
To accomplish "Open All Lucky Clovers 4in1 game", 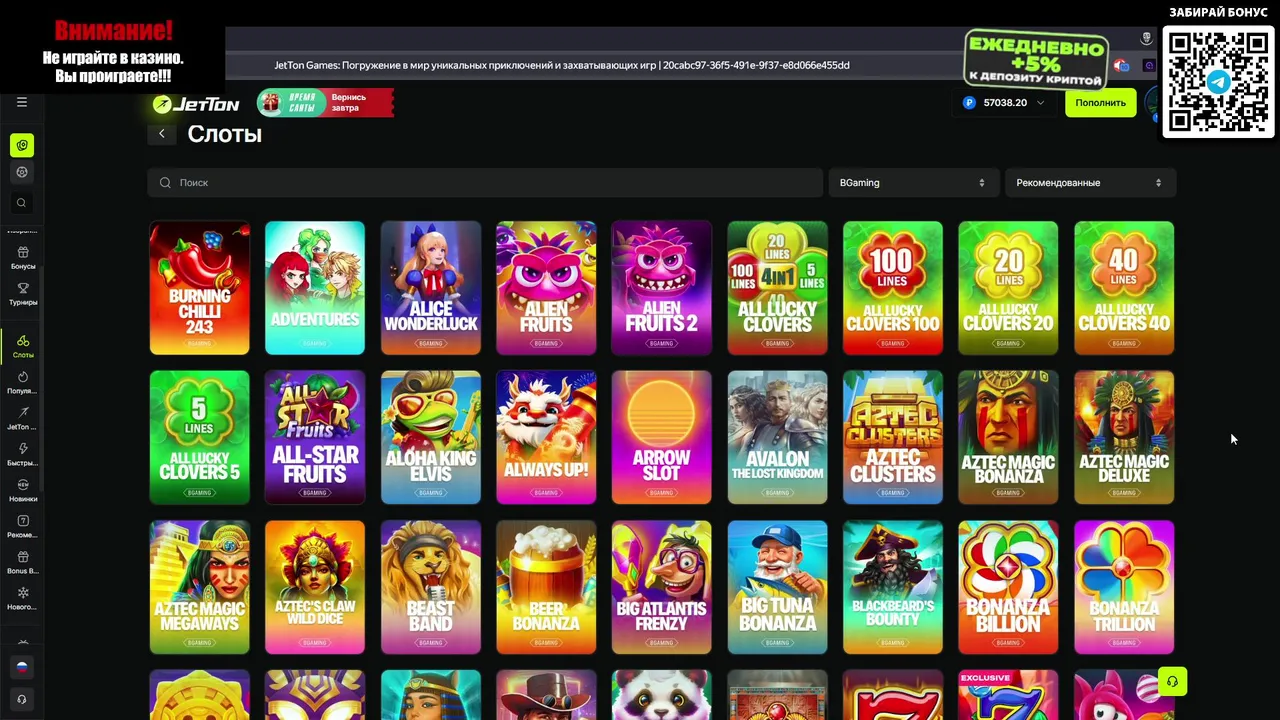I will coord(777,288).
